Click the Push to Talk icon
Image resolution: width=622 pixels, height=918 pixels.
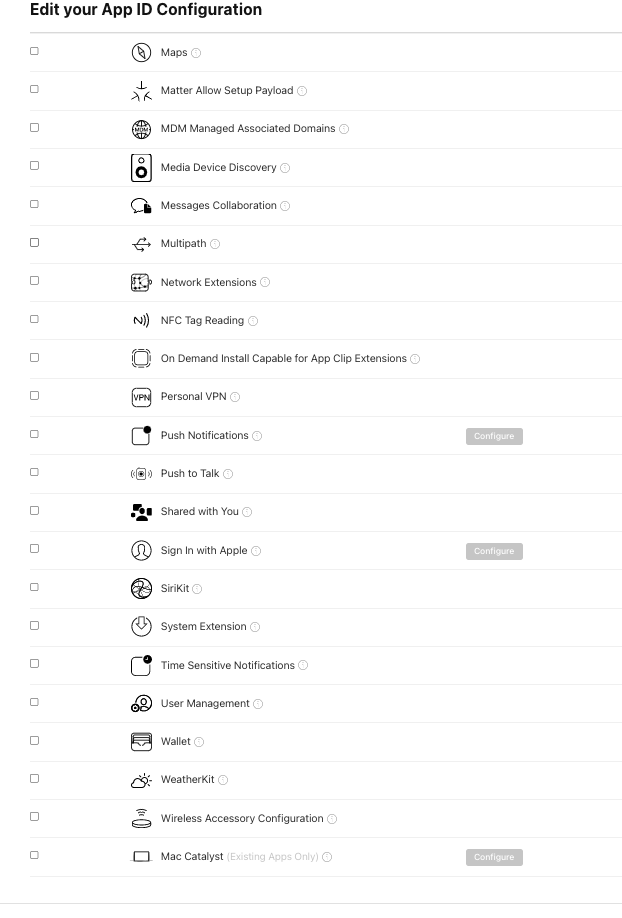click(x=141, y=473)
